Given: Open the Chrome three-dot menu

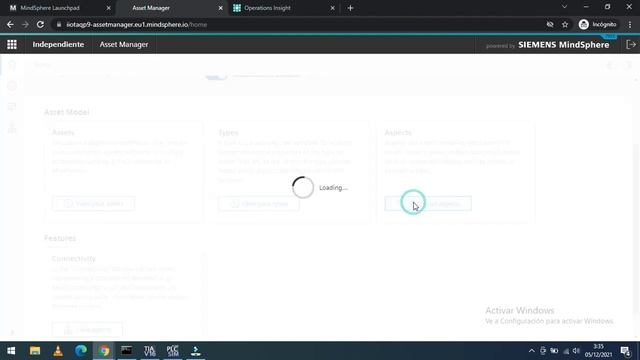Looking at the screenshot, I should tap(630, 24).
